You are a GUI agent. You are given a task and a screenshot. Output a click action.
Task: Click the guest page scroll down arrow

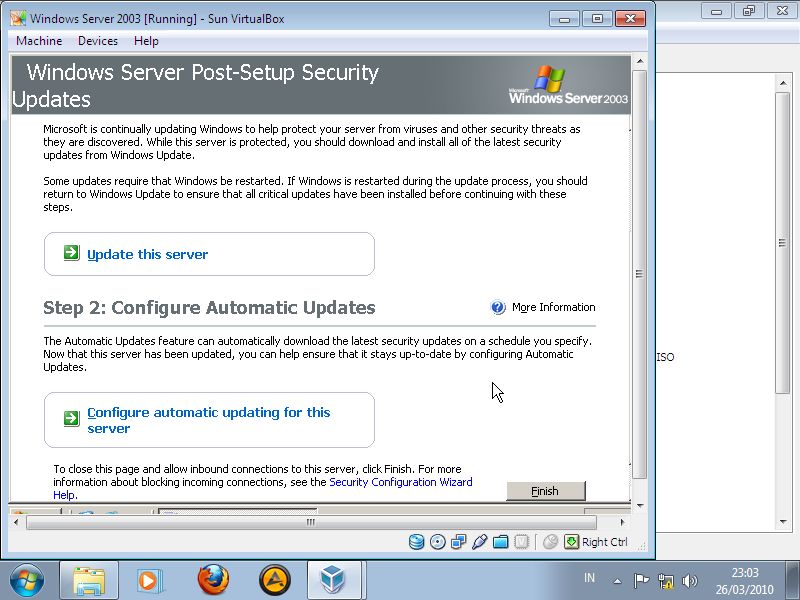click(640, 506)
